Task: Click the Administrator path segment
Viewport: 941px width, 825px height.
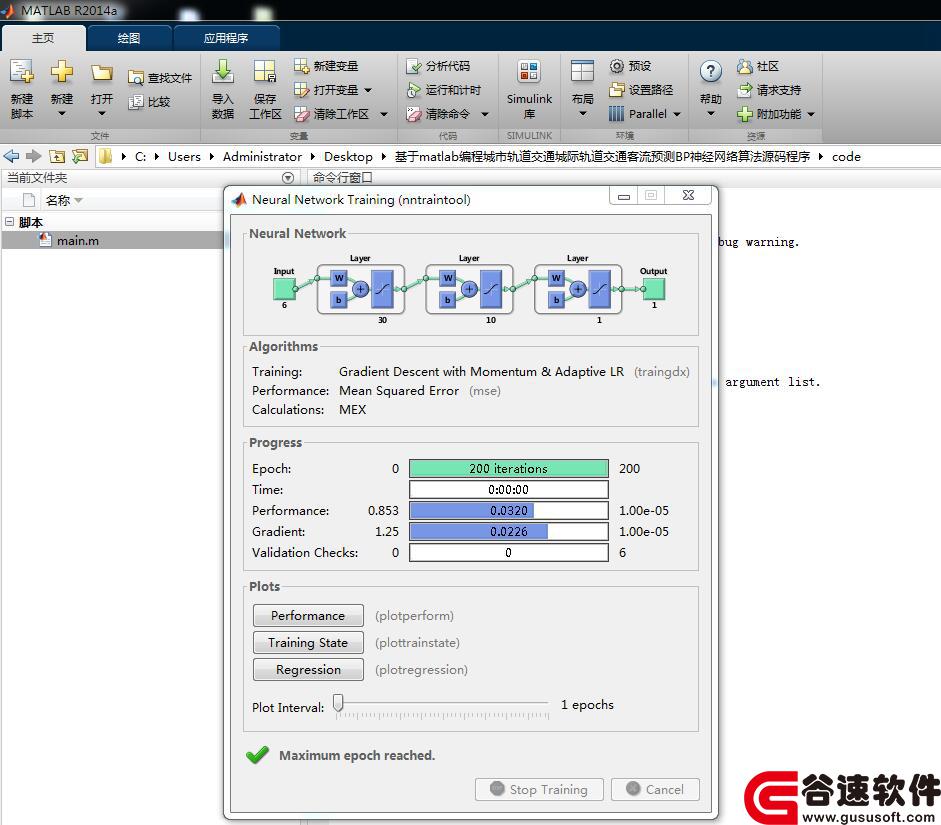Action: click(262, 157)
